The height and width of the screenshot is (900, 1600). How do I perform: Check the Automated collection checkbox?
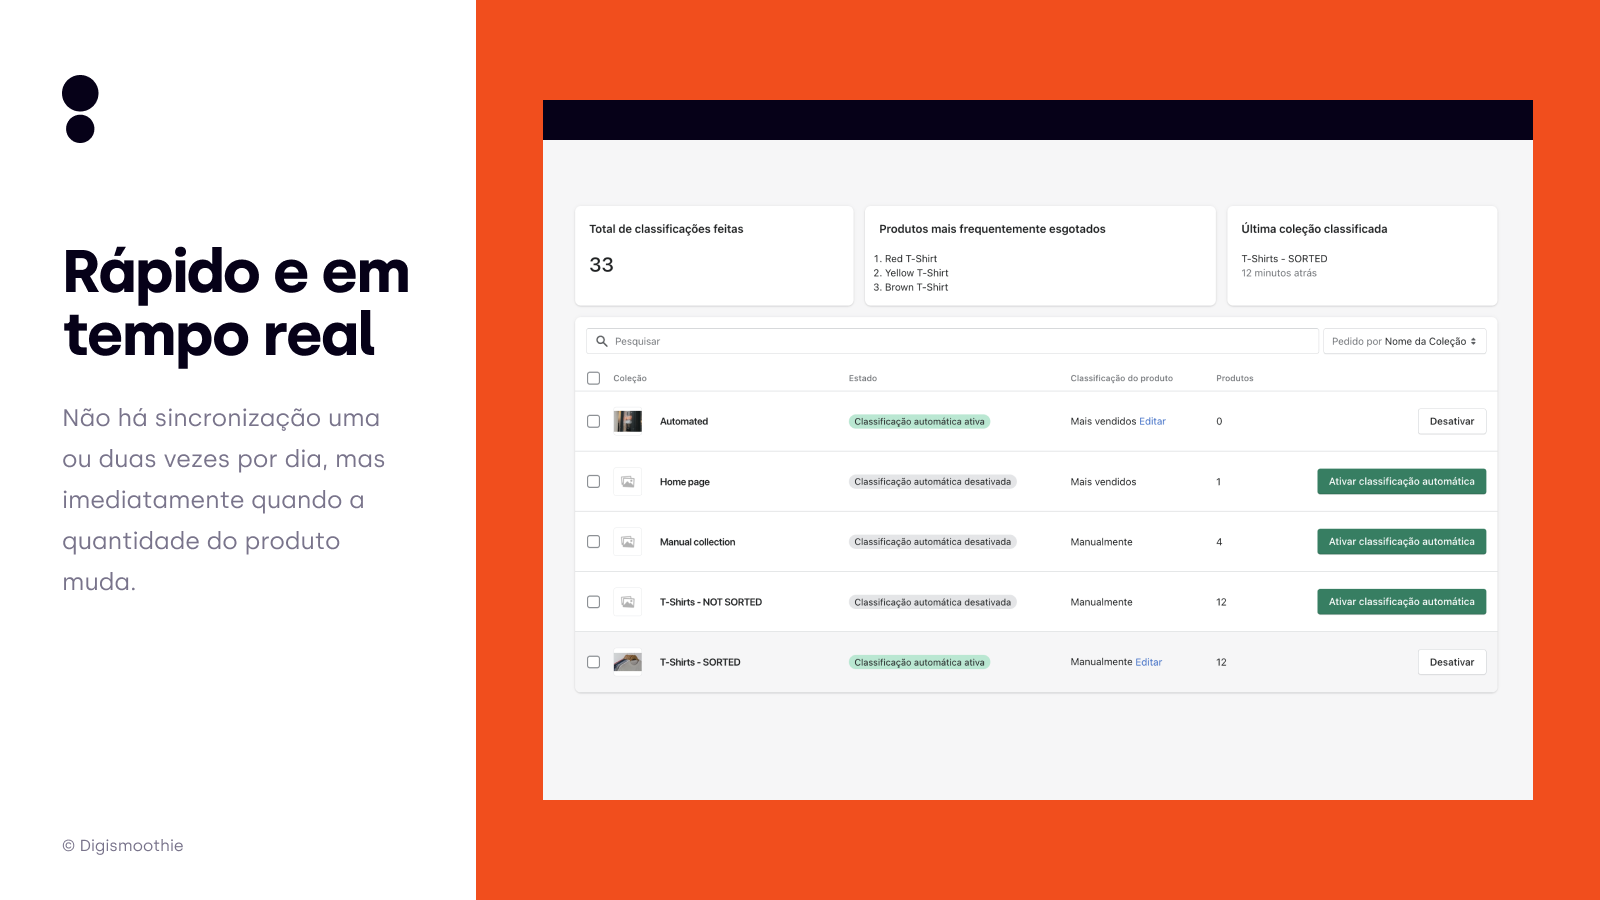[x=593, y=421]
